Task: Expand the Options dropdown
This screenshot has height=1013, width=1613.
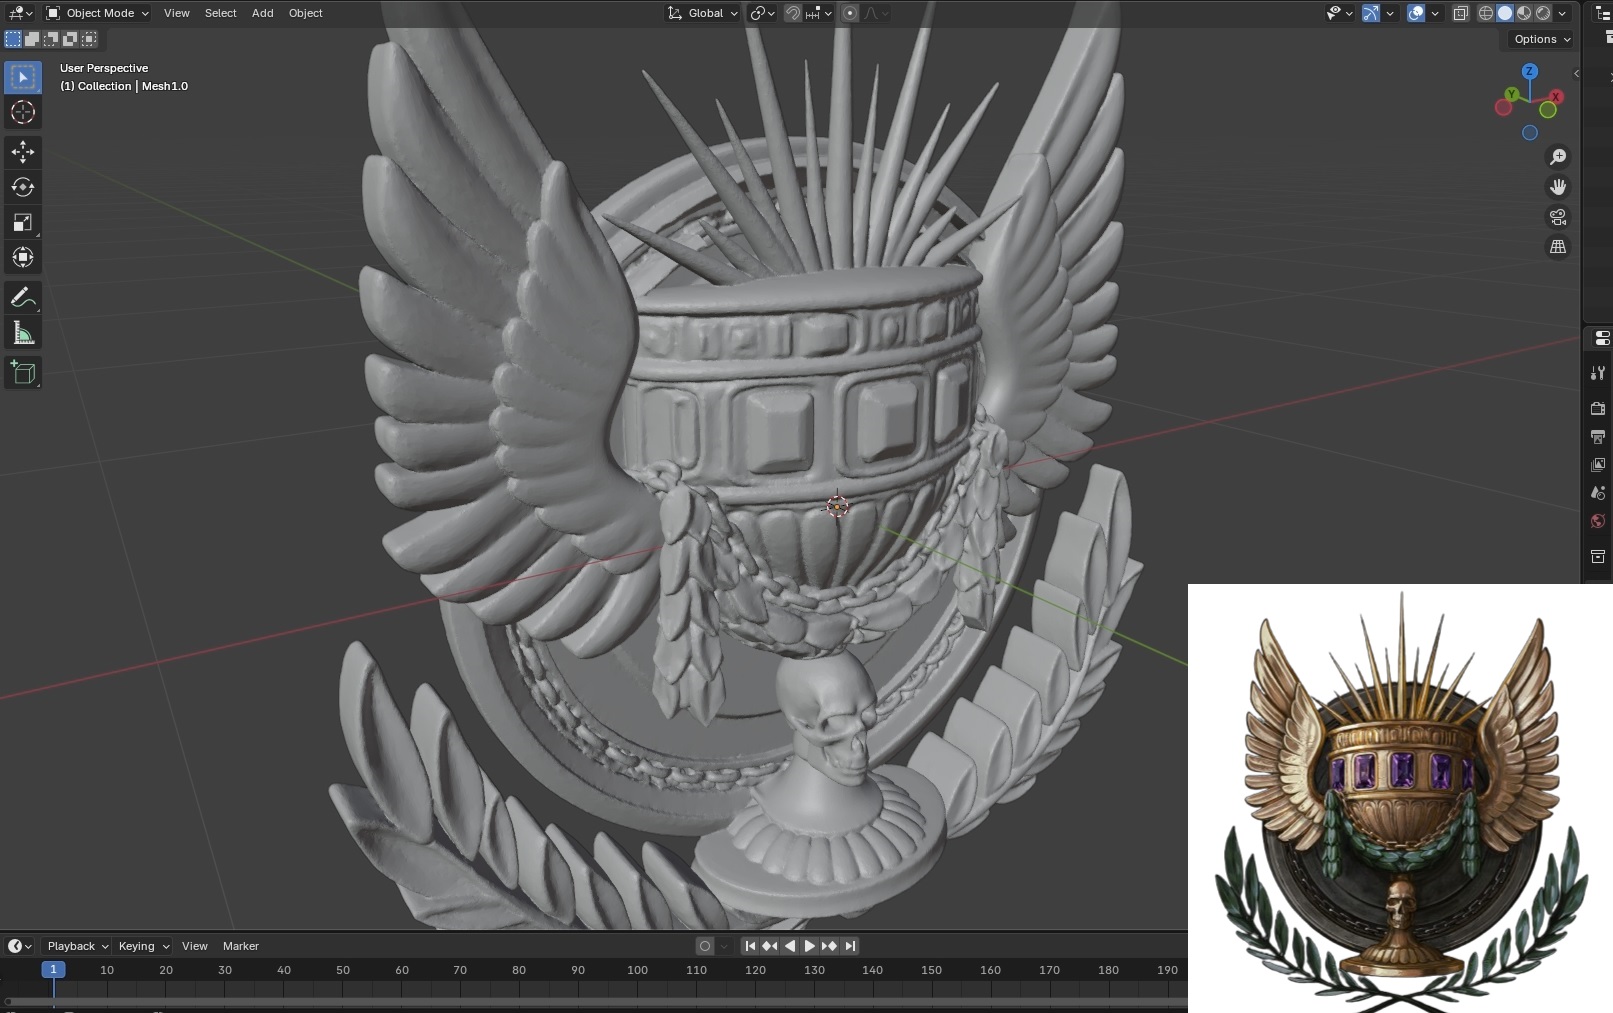Action: tap(1542, 39)
